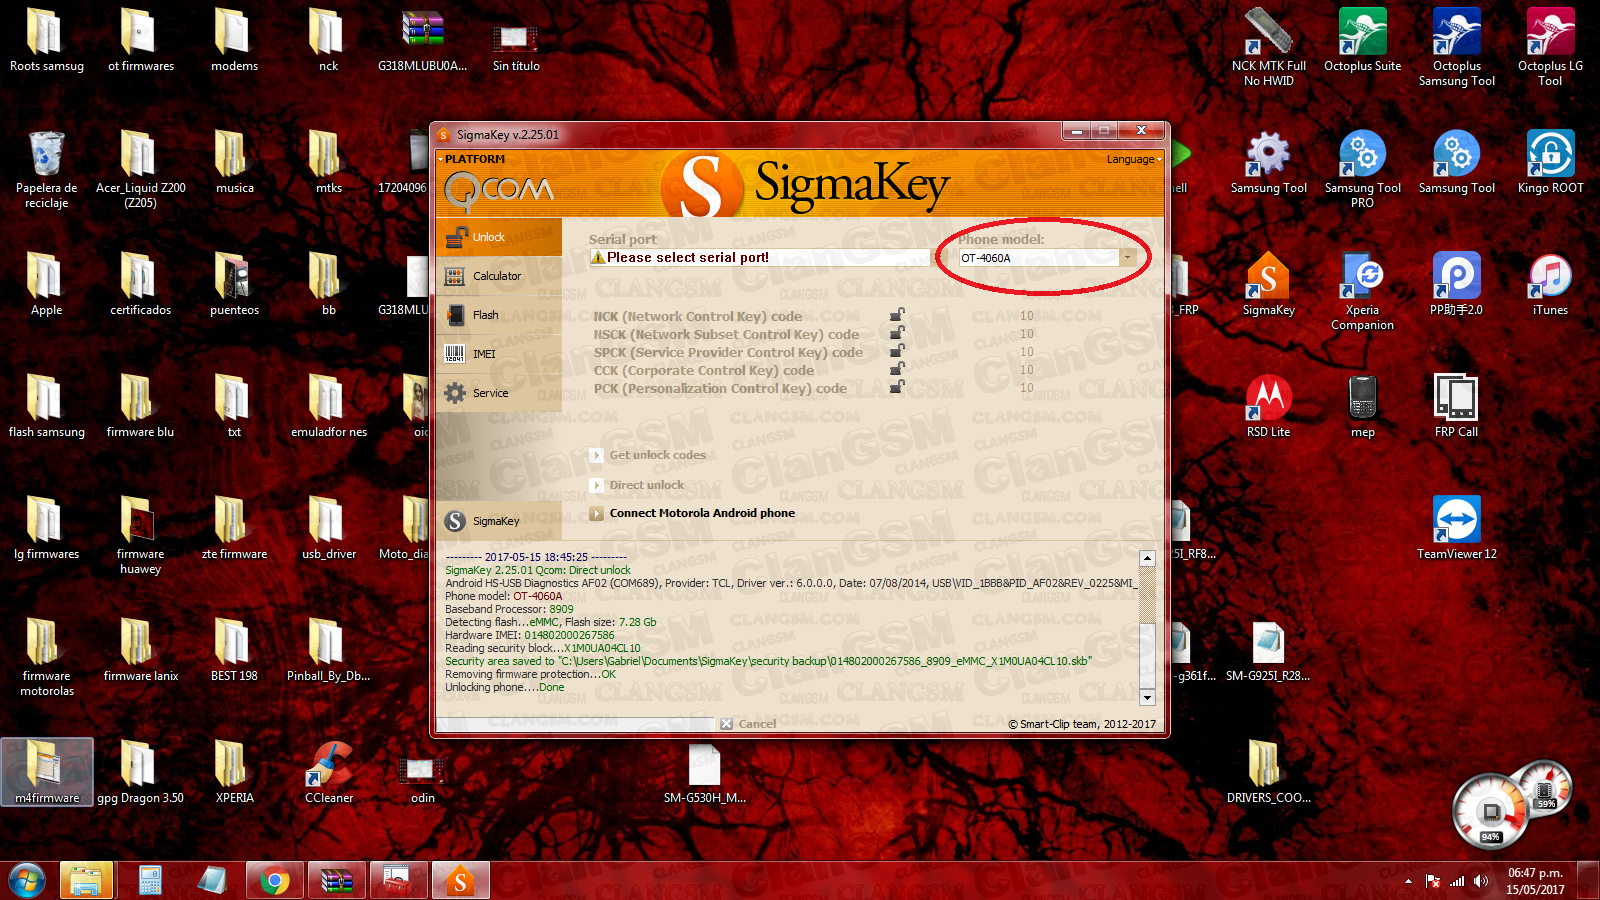Select Octoplus Suite desktop icon
Viewport: 1600px width, 900px height.
(x=1362, y=40)
